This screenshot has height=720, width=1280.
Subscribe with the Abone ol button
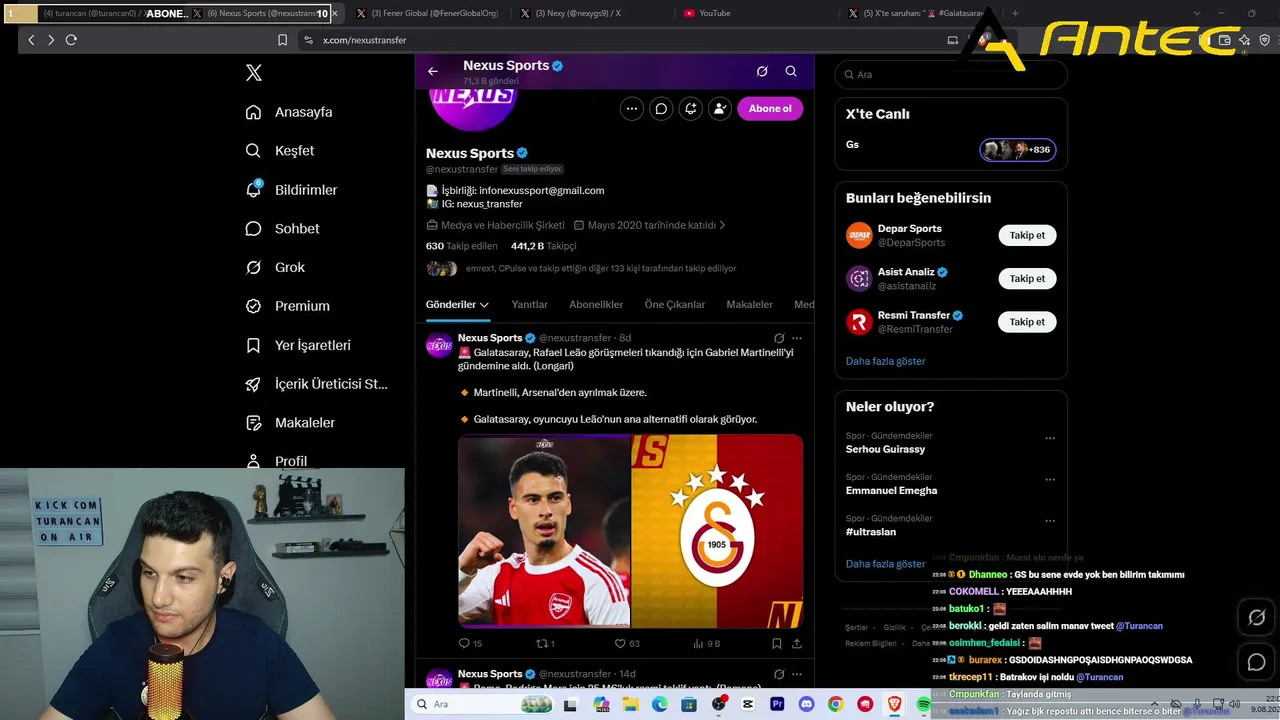[770, 109]
